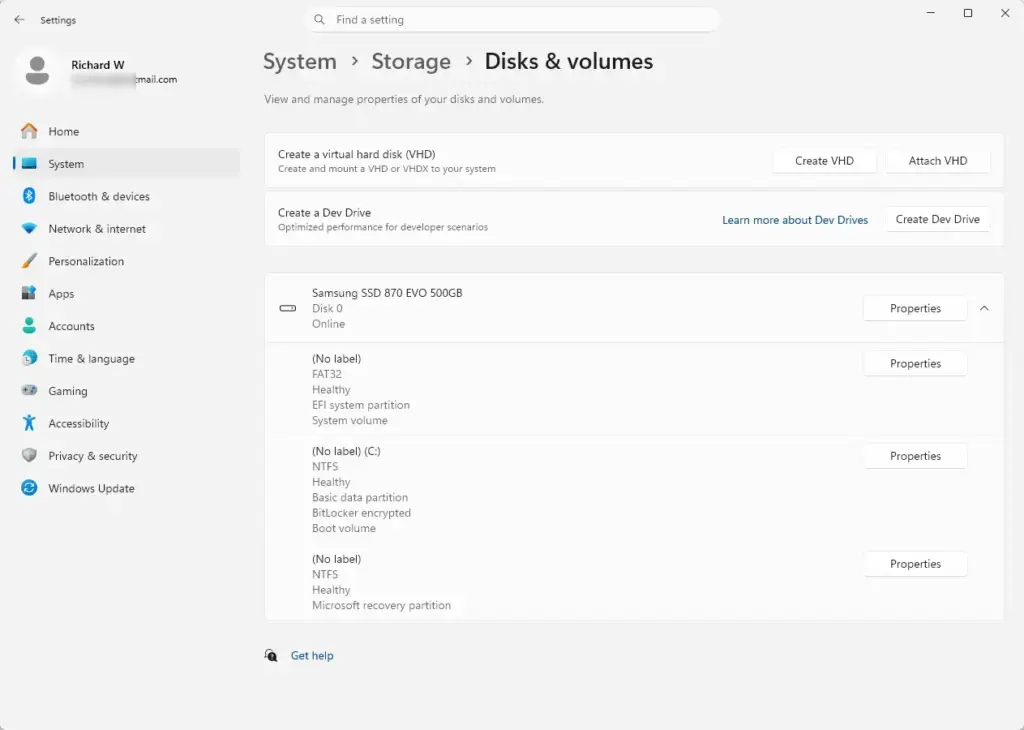
Task: Open Windows Update page
Action: [126, 488]
